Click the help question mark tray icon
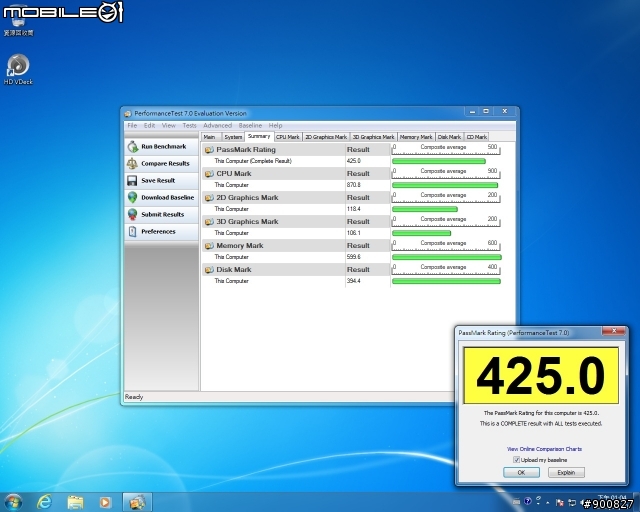640x512 pixels. click(528, 501)
